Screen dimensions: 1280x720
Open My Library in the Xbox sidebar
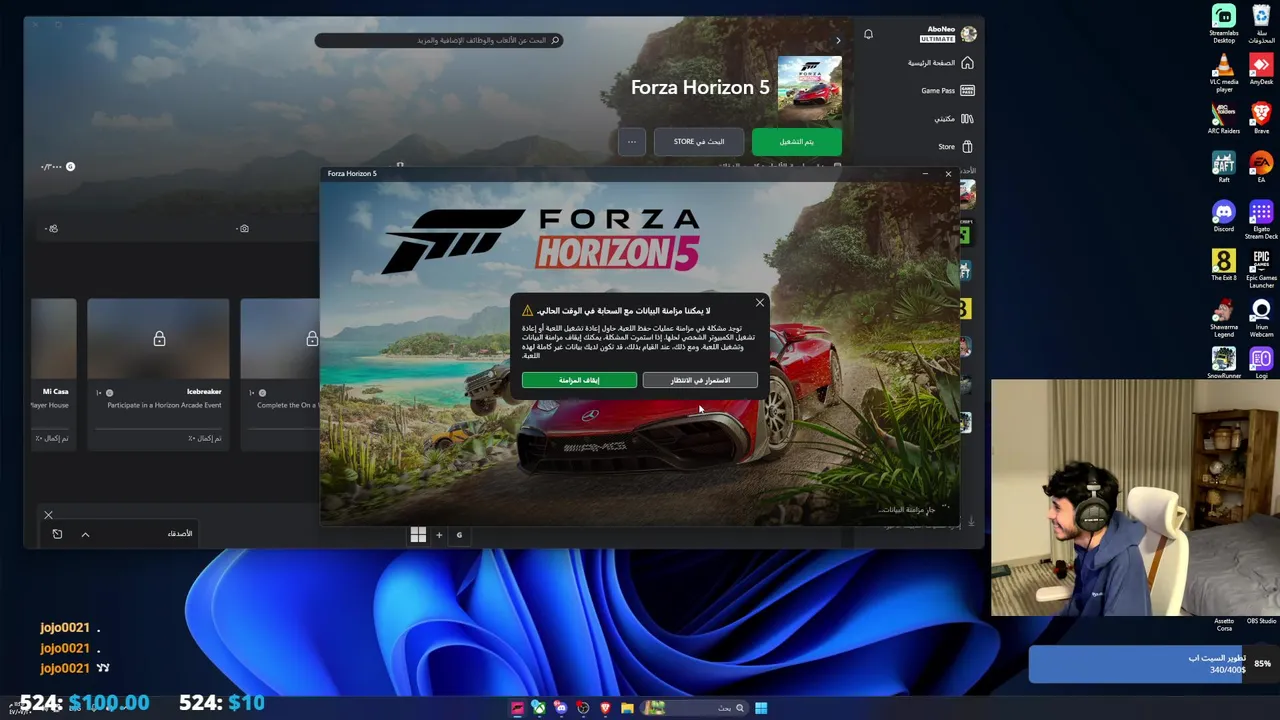pos(953,119)
